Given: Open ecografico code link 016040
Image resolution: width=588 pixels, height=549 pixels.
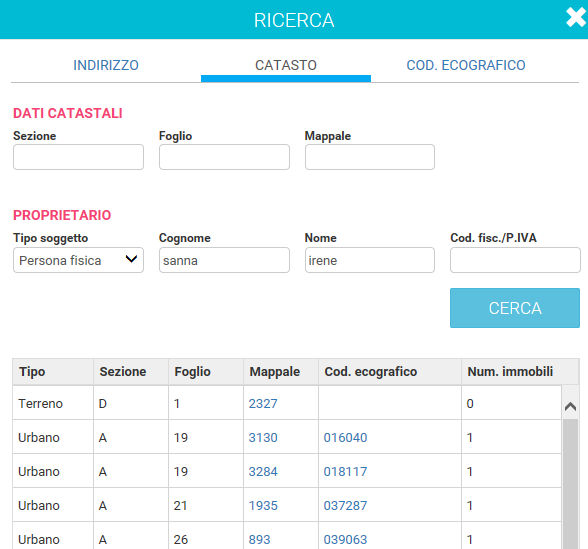Looking at the screenshot, I should click(x=345, y=438).
